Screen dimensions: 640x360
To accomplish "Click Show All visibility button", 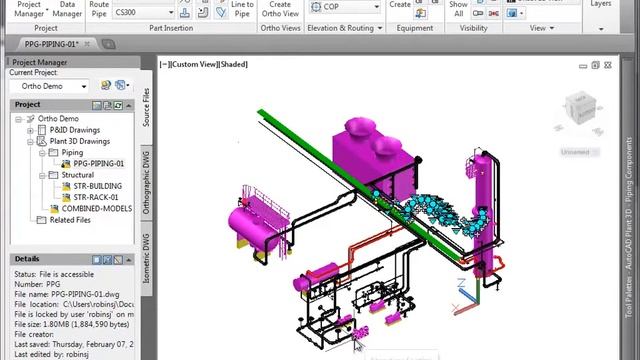I will [x=458, y=9].
